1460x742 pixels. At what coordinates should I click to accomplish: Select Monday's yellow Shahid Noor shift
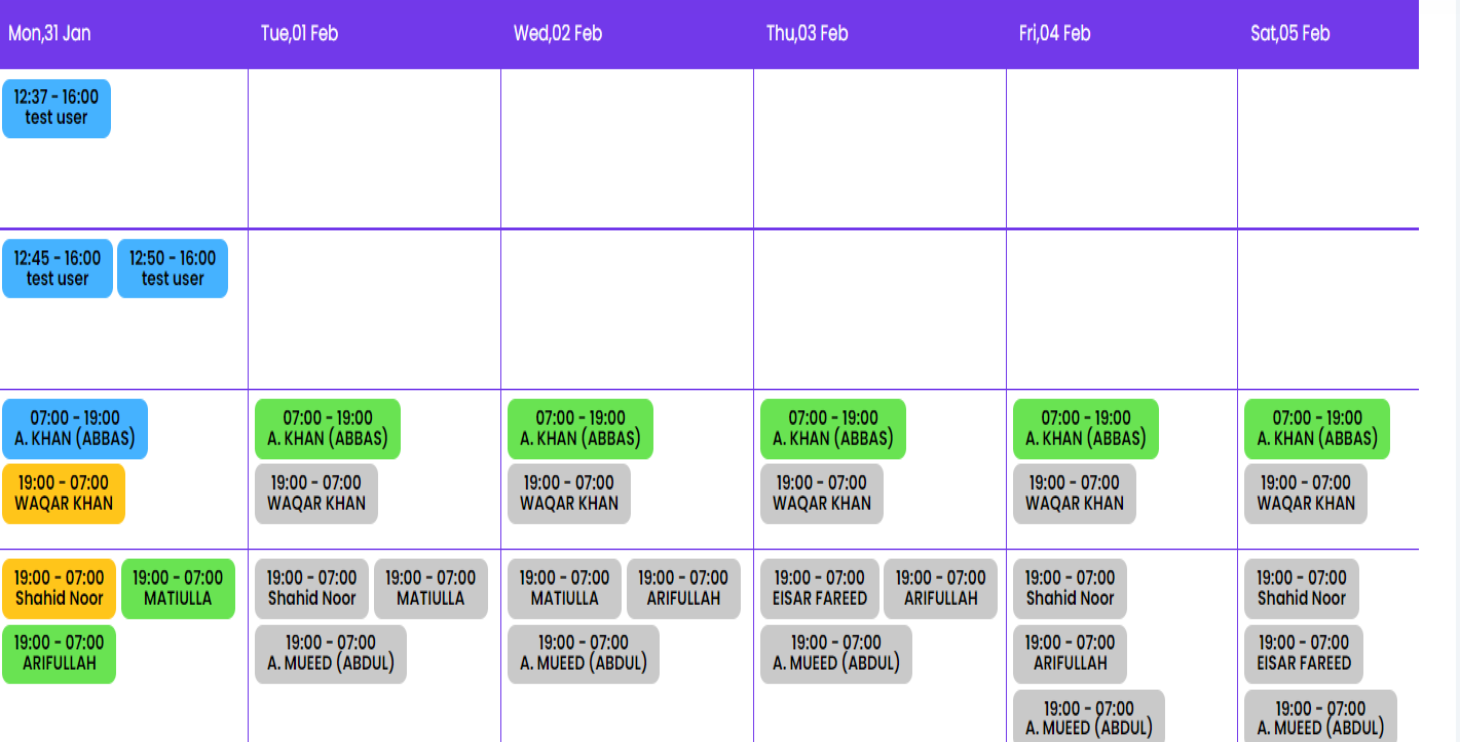(59, 588)
